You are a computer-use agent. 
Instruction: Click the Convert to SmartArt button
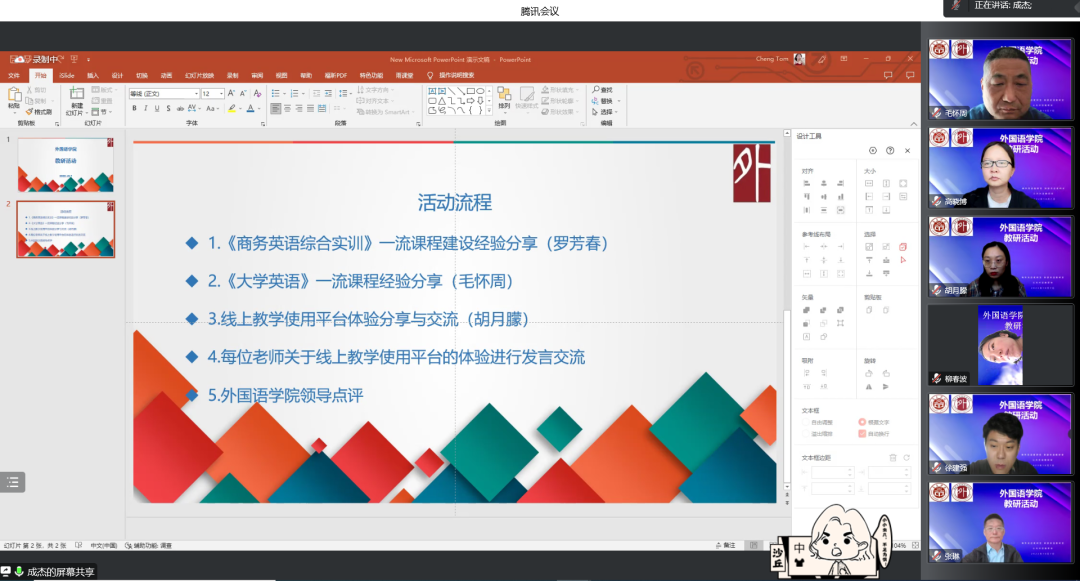[x=386, y=112]
